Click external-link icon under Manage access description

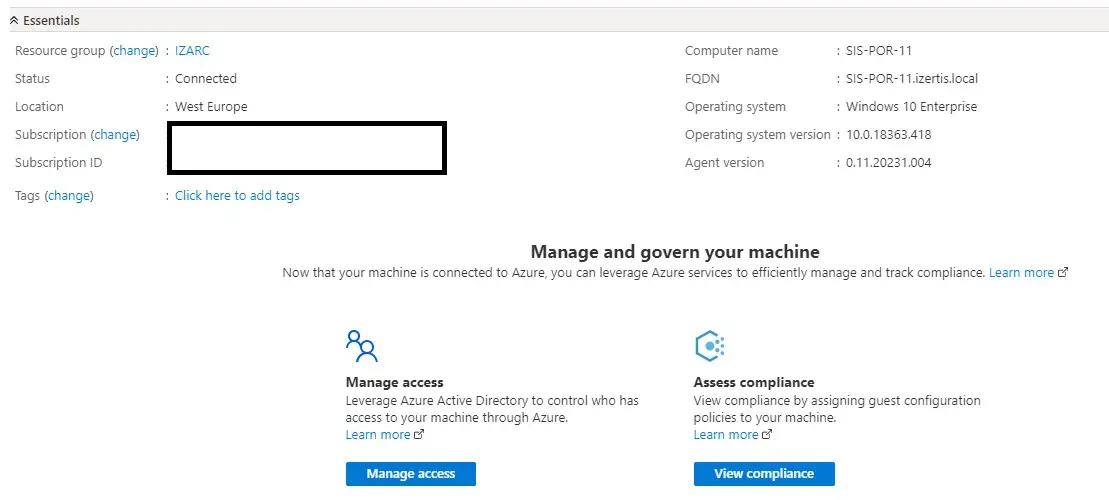point(419,435)
